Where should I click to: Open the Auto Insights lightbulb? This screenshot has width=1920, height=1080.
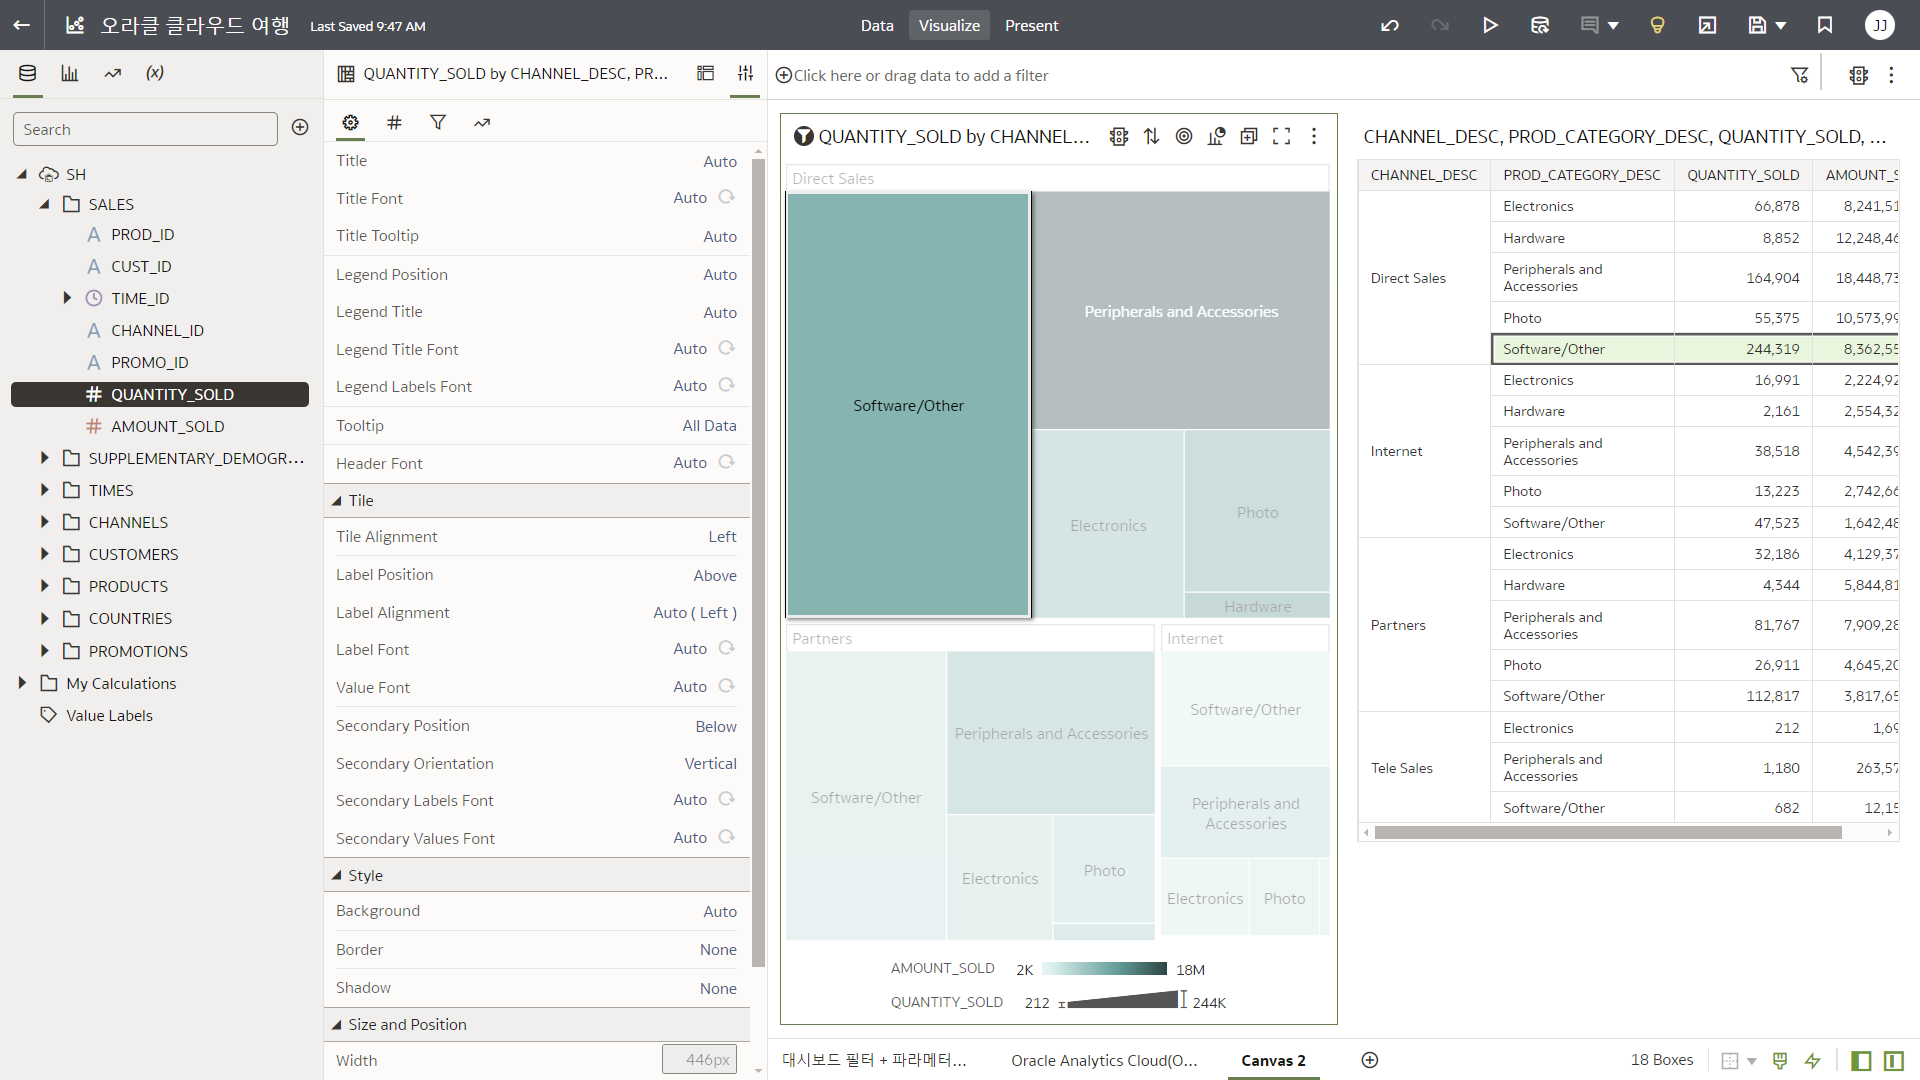[1657, 25]
